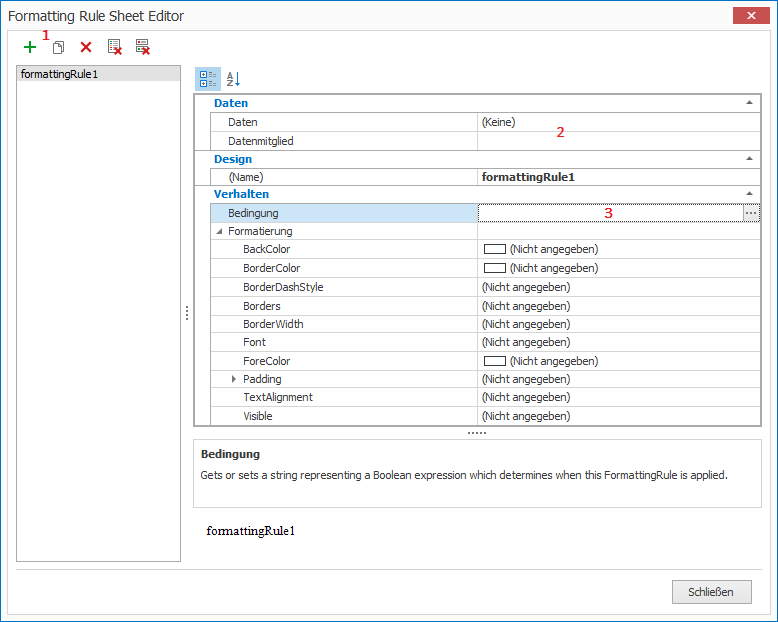
Task: Click the BackColor color swatch
Action: point(495,249)
